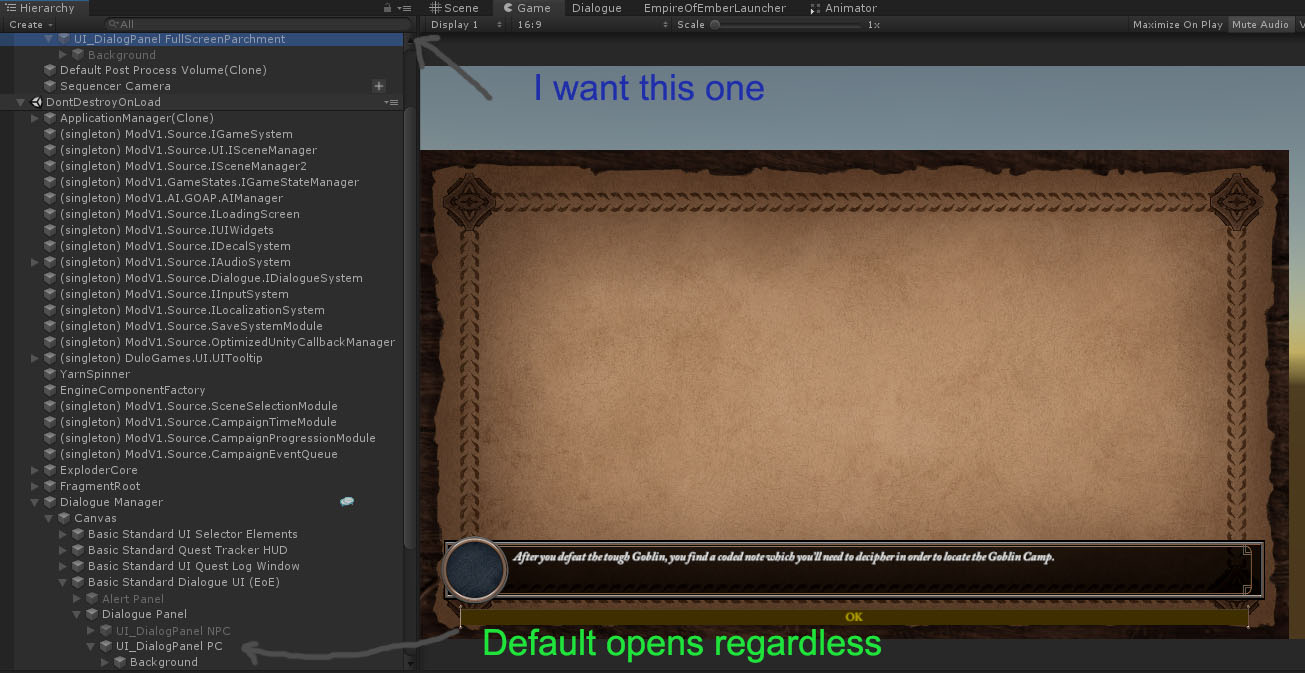Click the cube icon of Alert Panel

(x=92, y=599)
